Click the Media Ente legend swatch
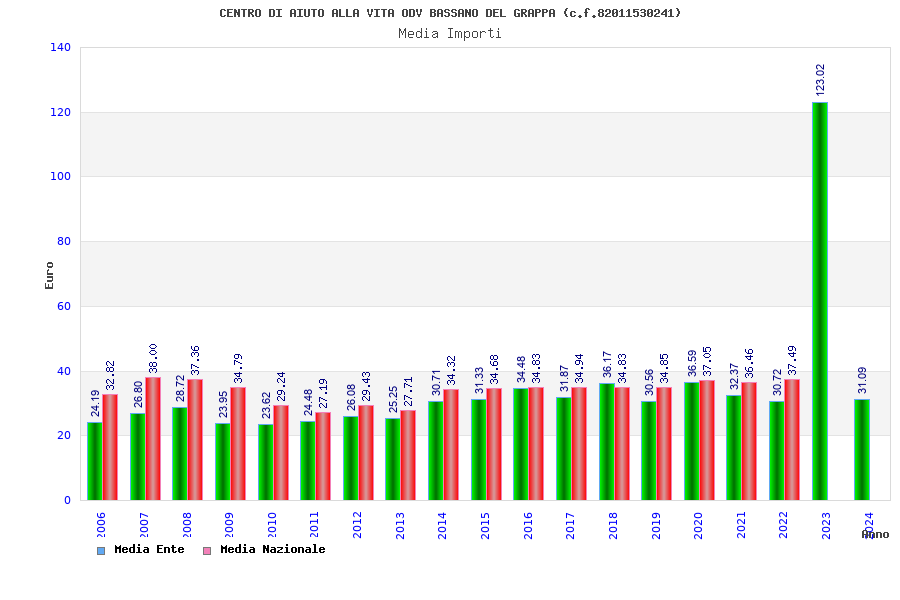 coord(101,551)
